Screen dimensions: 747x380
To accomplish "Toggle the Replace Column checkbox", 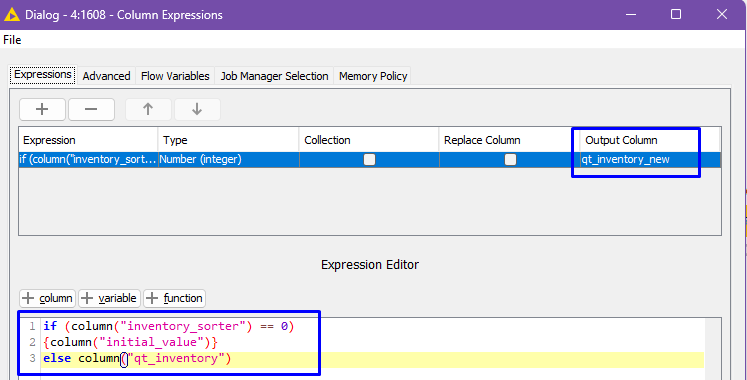I will 510,160.
